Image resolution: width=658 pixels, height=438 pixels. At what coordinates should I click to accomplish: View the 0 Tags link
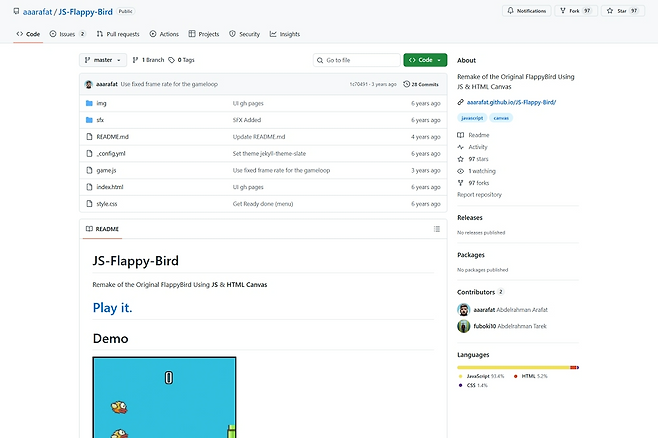(181, 60)
